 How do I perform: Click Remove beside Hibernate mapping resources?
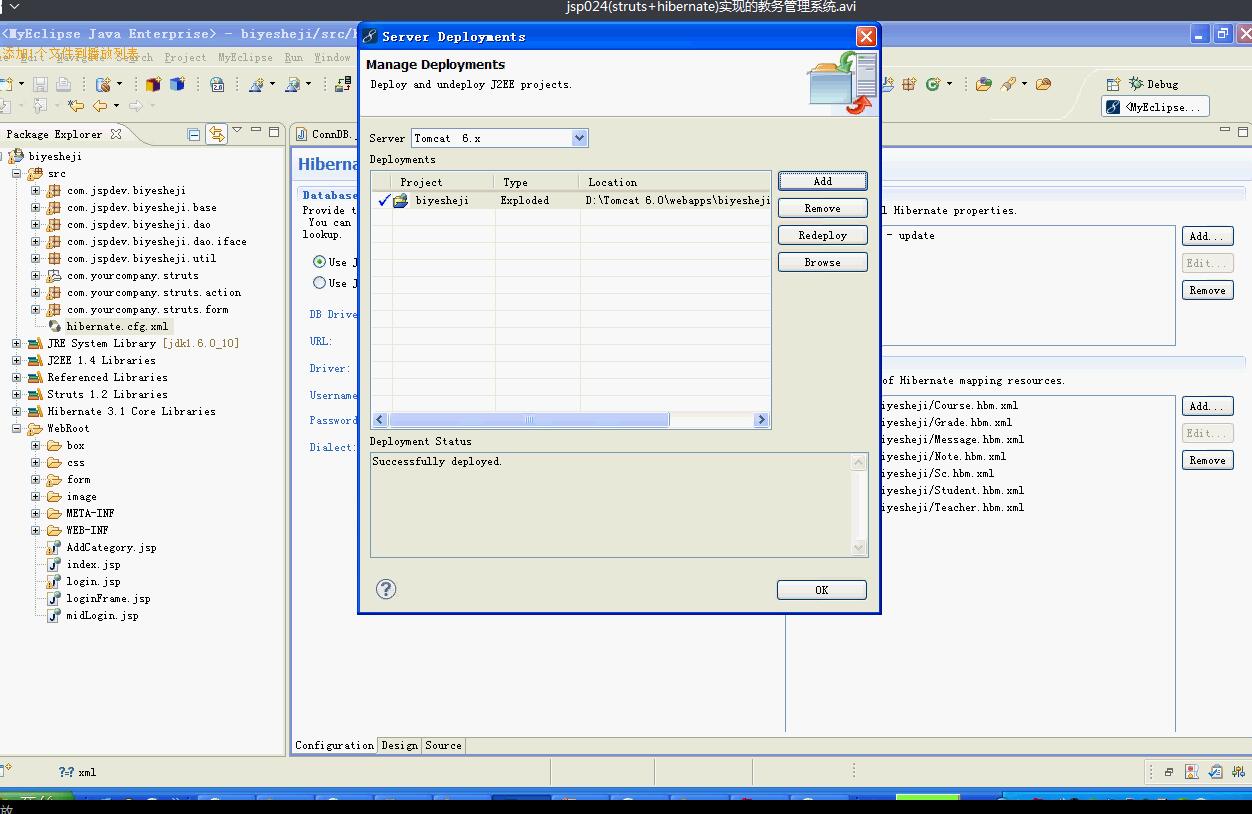point(1207,460)
